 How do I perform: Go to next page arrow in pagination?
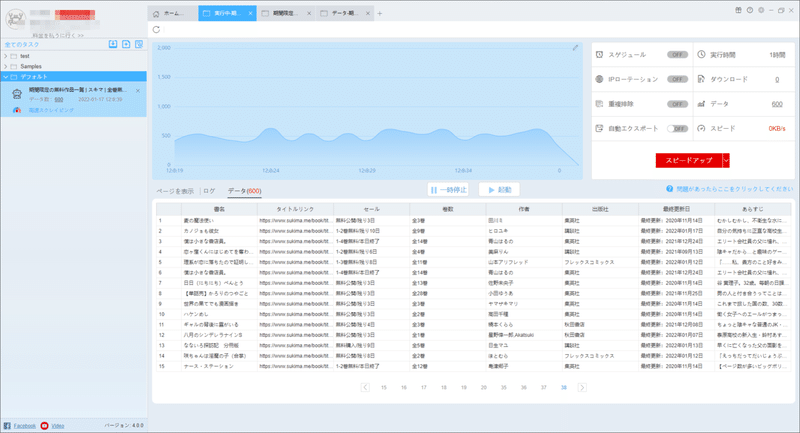coord(582,388)
